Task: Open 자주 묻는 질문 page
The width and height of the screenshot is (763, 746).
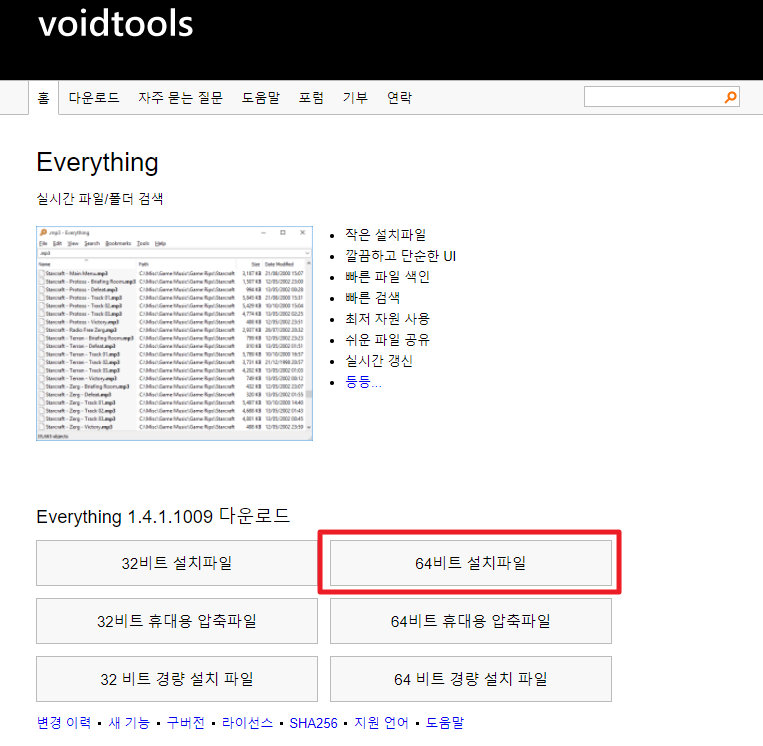Action: pyautogui.click(x=180, y=98)
